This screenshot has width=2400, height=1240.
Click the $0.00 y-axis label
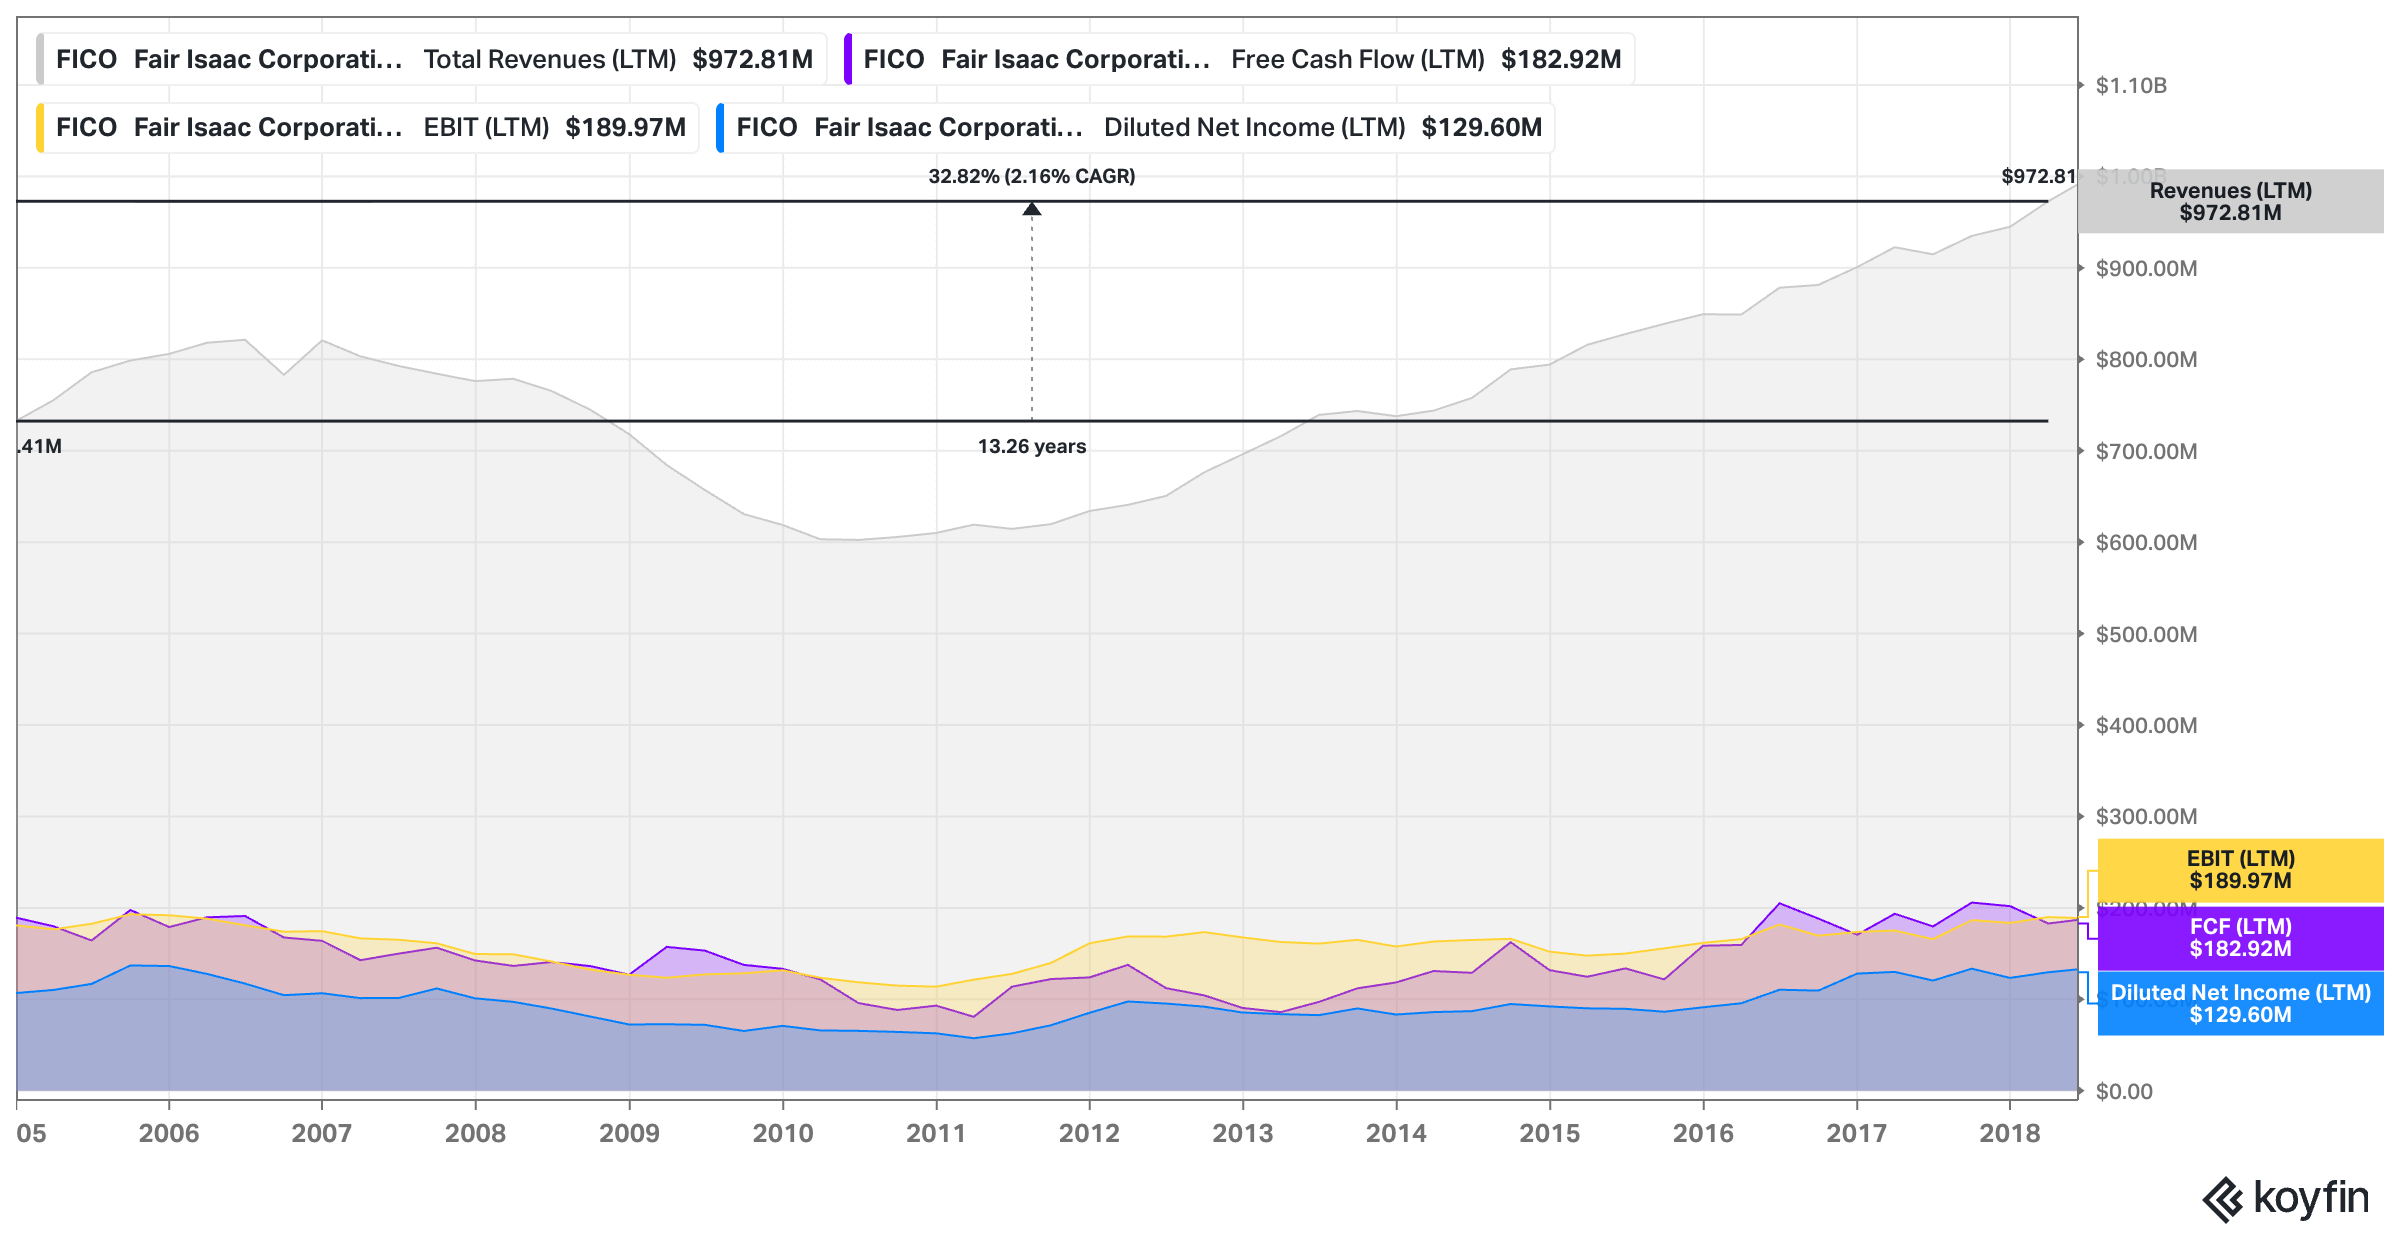pyautogui.click(x=2124, y=1091)
